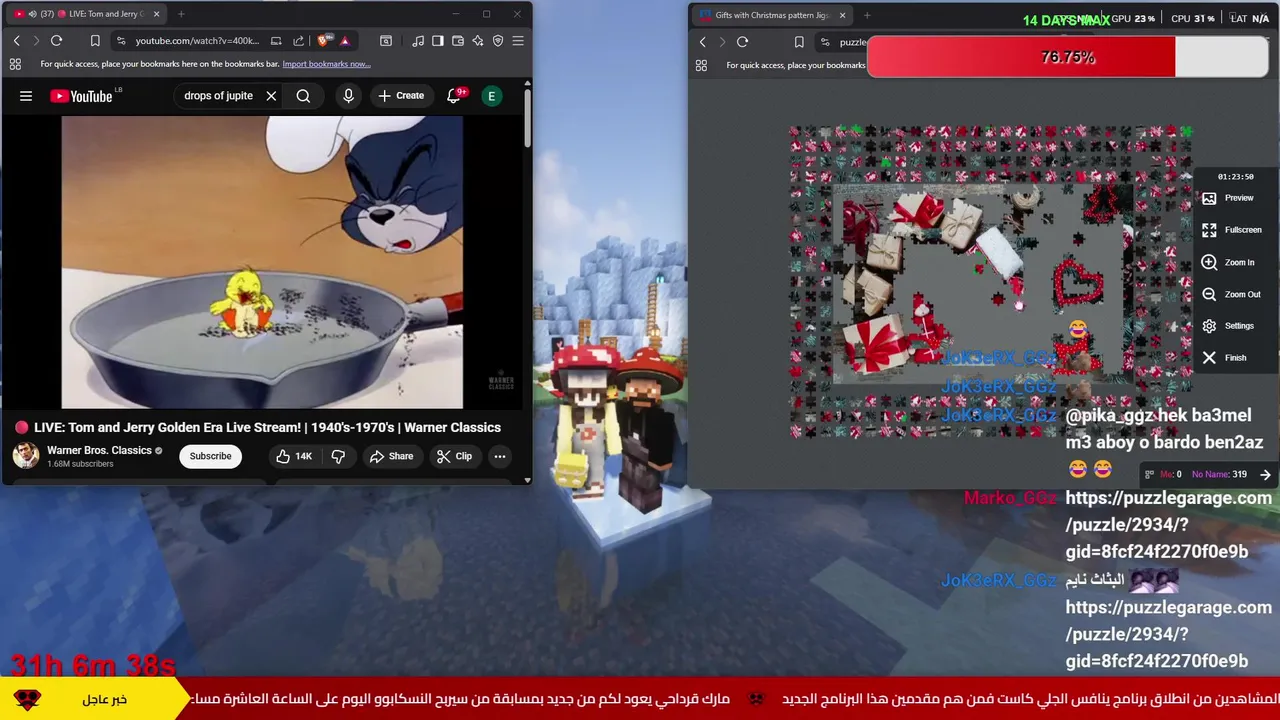Screen dimensions: 1280x720
Task: Open Brave Shields lion icon
Action: tap(323, 41)
